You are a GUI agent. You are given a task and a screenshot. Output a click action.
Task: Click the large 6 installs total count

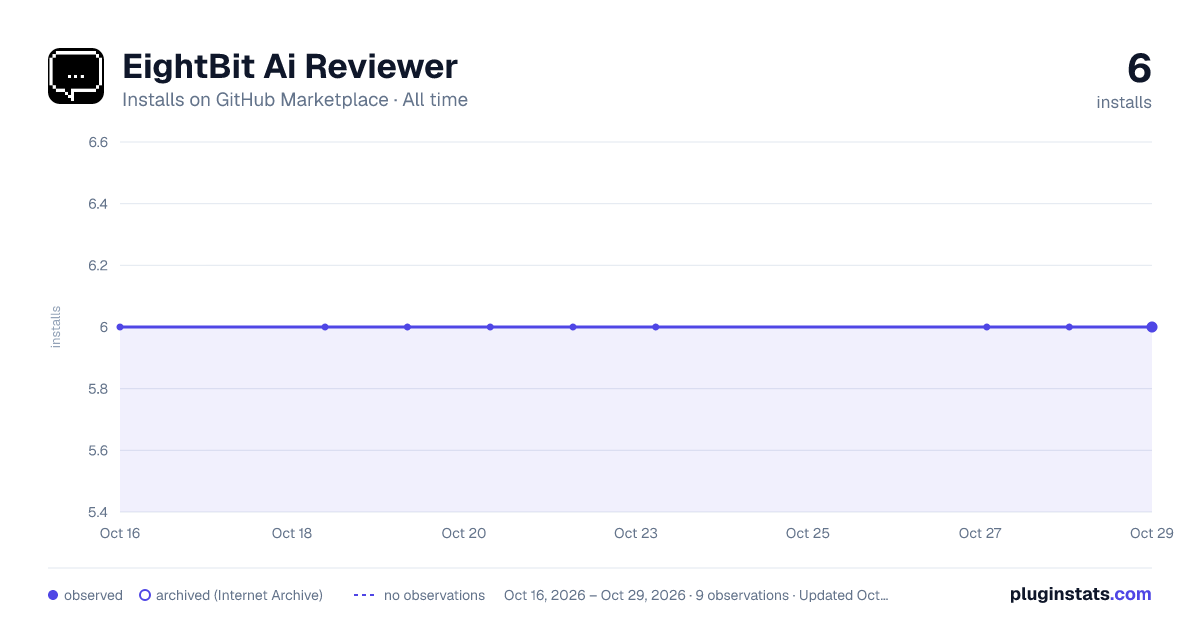pyautogui.click(x=1139, y=68)
